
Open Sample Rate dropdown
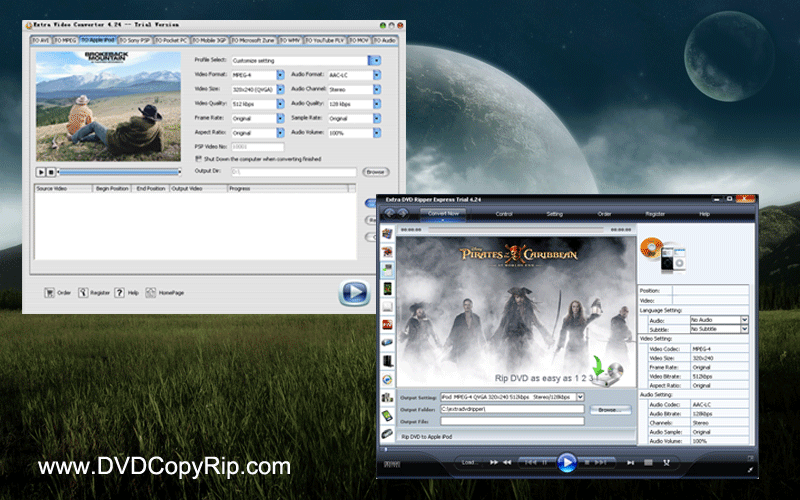377,118
